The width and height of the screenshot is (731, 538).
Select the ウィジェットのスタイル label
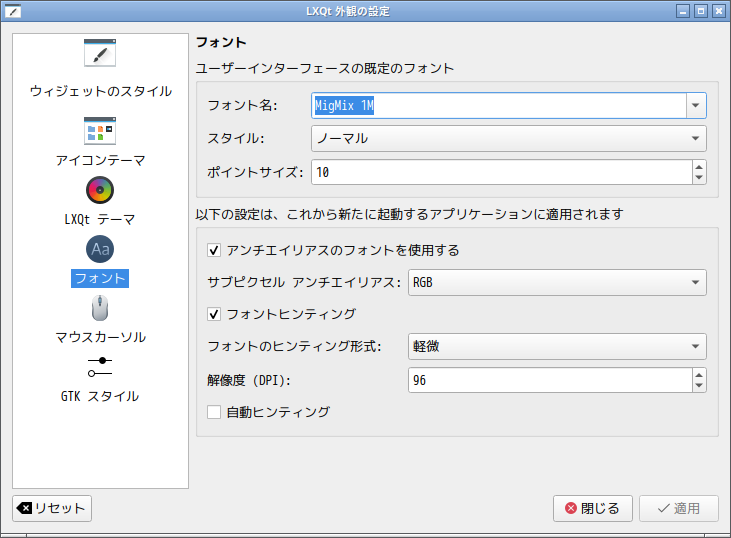coord(101,91)
